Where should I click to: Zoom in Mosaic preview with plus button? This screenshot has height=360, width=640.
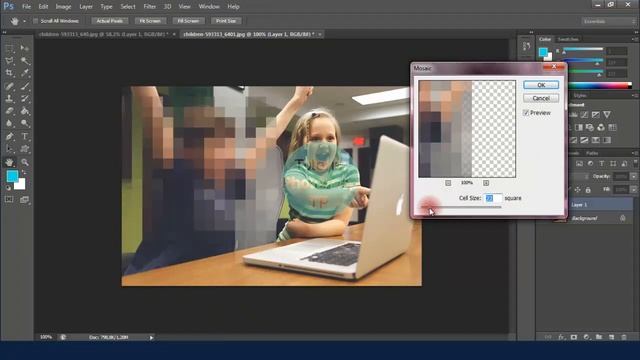[x=486, y=183]
